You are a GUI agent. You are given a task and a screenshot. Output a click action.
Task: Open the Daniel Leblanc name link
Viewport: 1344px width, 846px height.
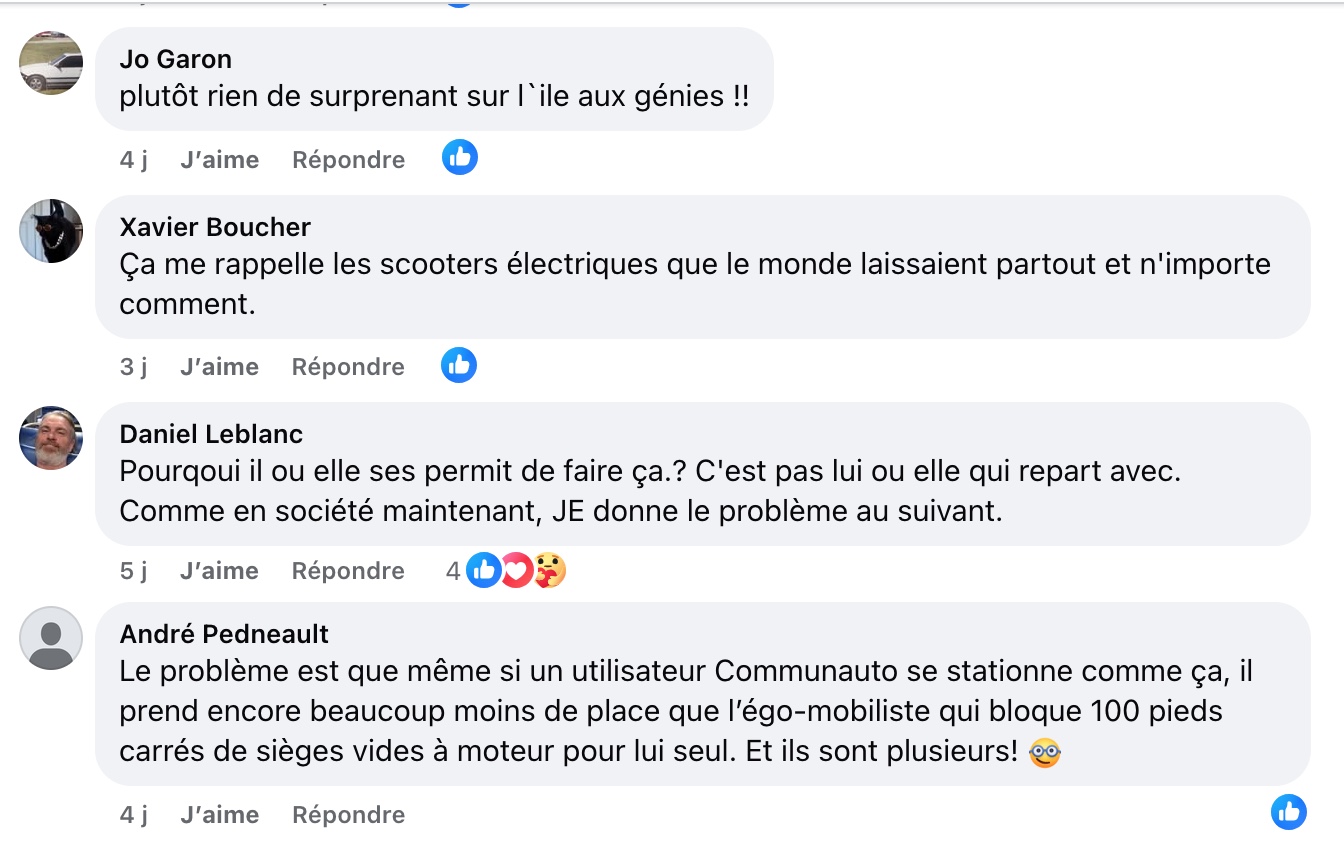211,434
